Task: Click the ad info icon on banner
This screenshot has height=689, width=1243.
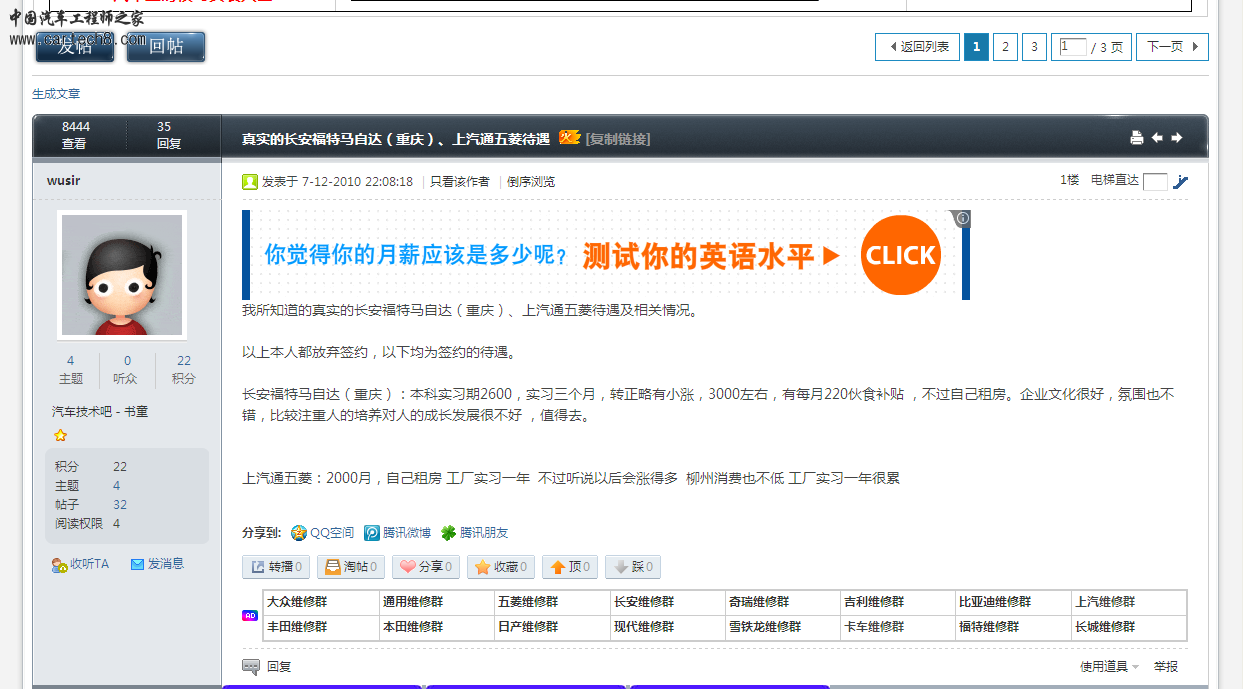Action: (962, 218)
